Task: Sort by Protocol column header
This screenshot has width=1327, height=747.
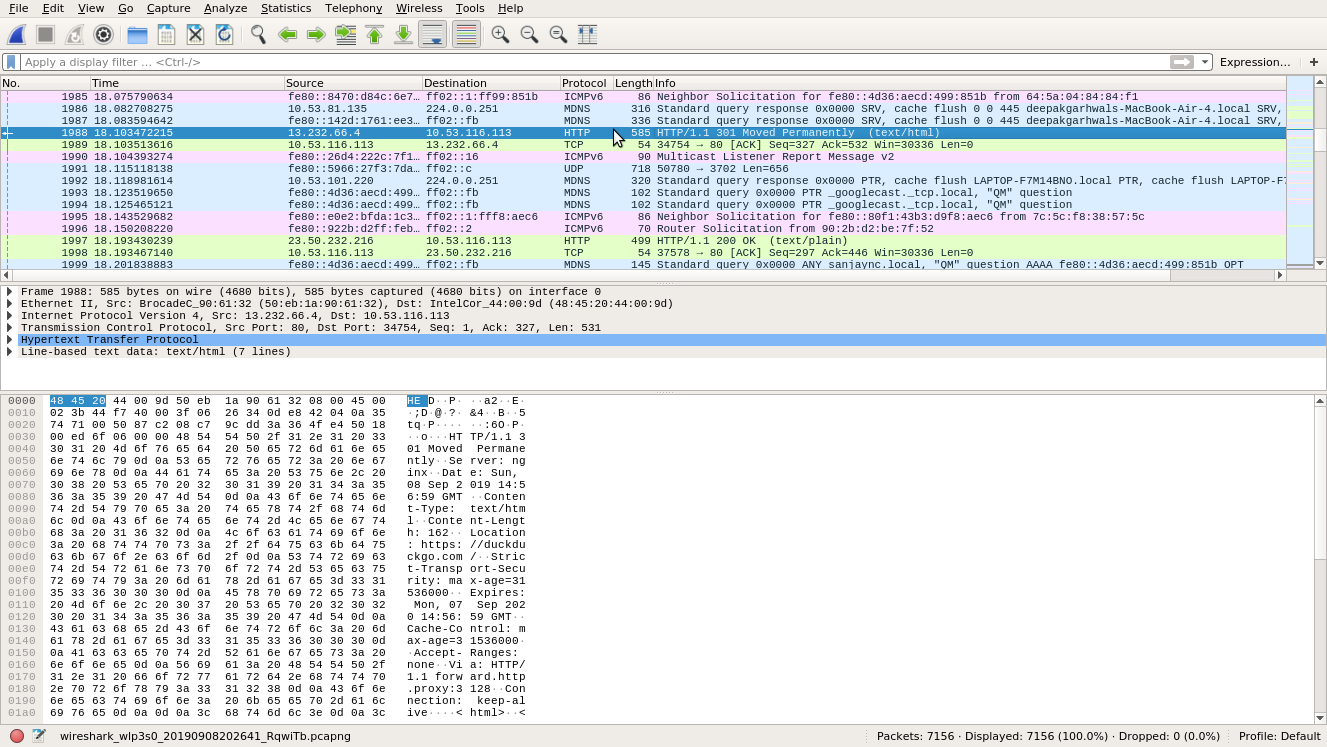Action: tap(586, 83)
